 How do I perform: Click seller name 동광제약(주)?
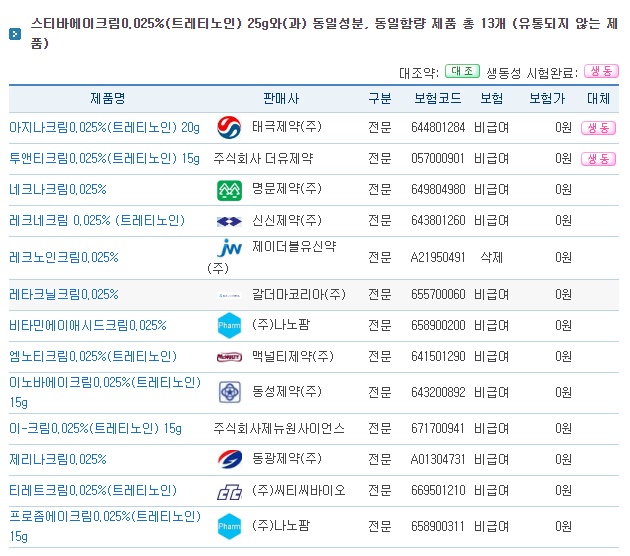(287, 459)
